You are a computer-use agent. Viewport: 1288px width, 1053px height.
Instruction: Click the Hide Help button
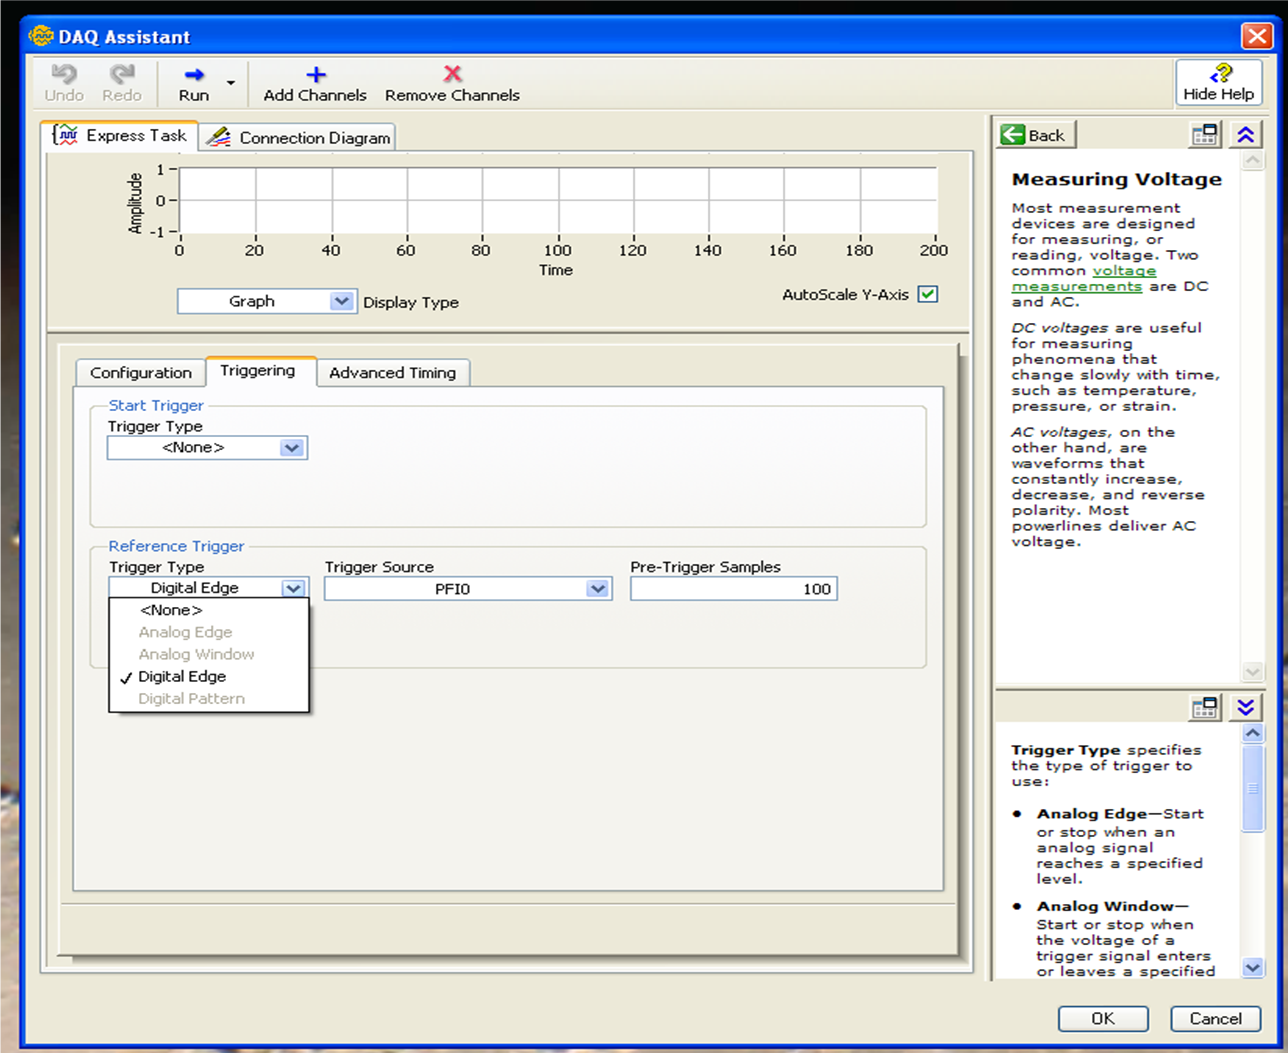click(x=1218, y=82)
